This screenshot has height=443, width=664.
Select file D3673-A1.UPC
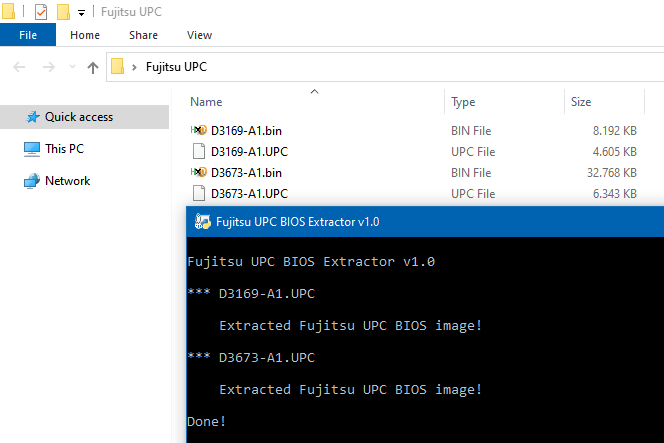(x=249, y=194)
